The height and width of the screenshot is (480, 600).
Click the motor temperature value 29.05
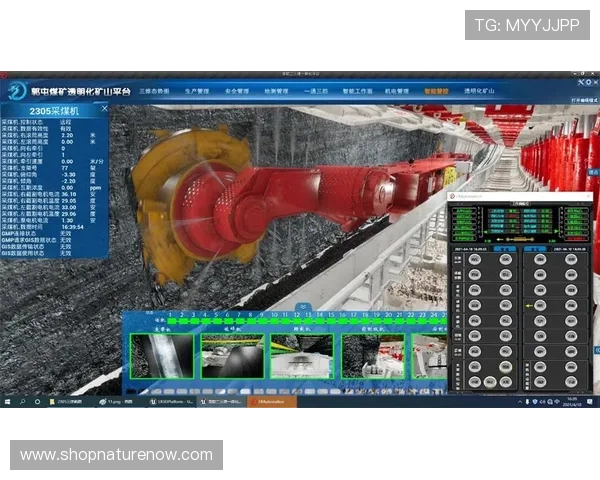coord(68,201)
